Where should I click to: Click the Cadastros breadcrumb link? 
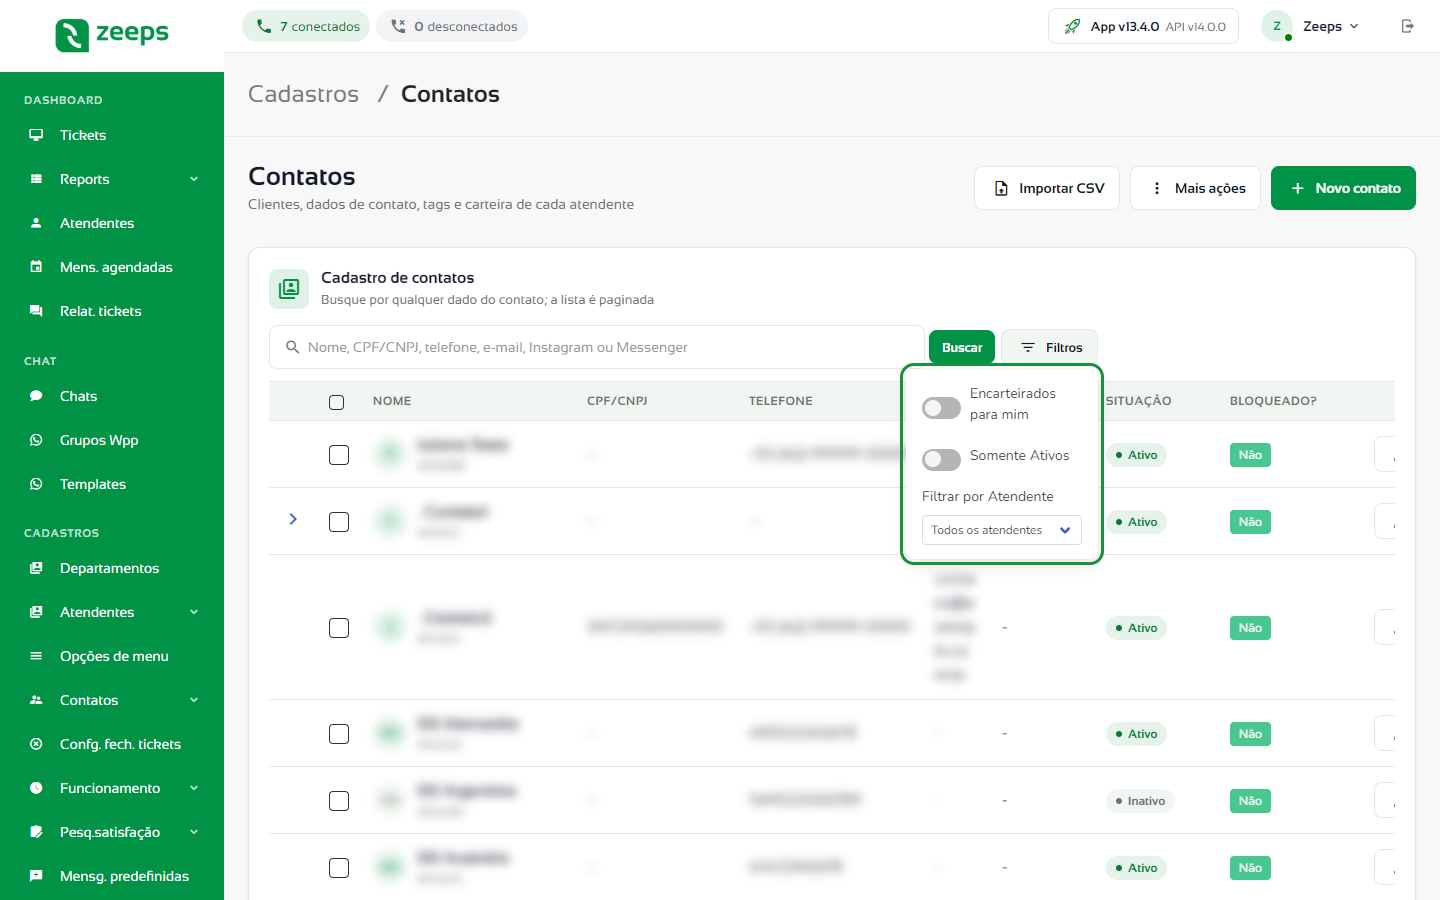pos(303,94)
